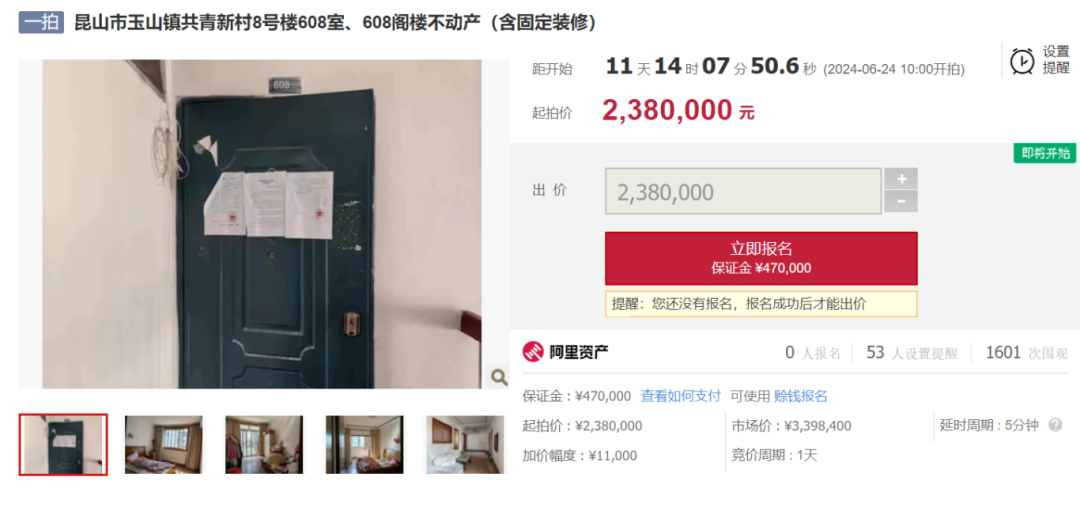The image size is (1080, 511).
Task: Select the fifth thumbnail with white sofa
Action: (x=465, y=444)
